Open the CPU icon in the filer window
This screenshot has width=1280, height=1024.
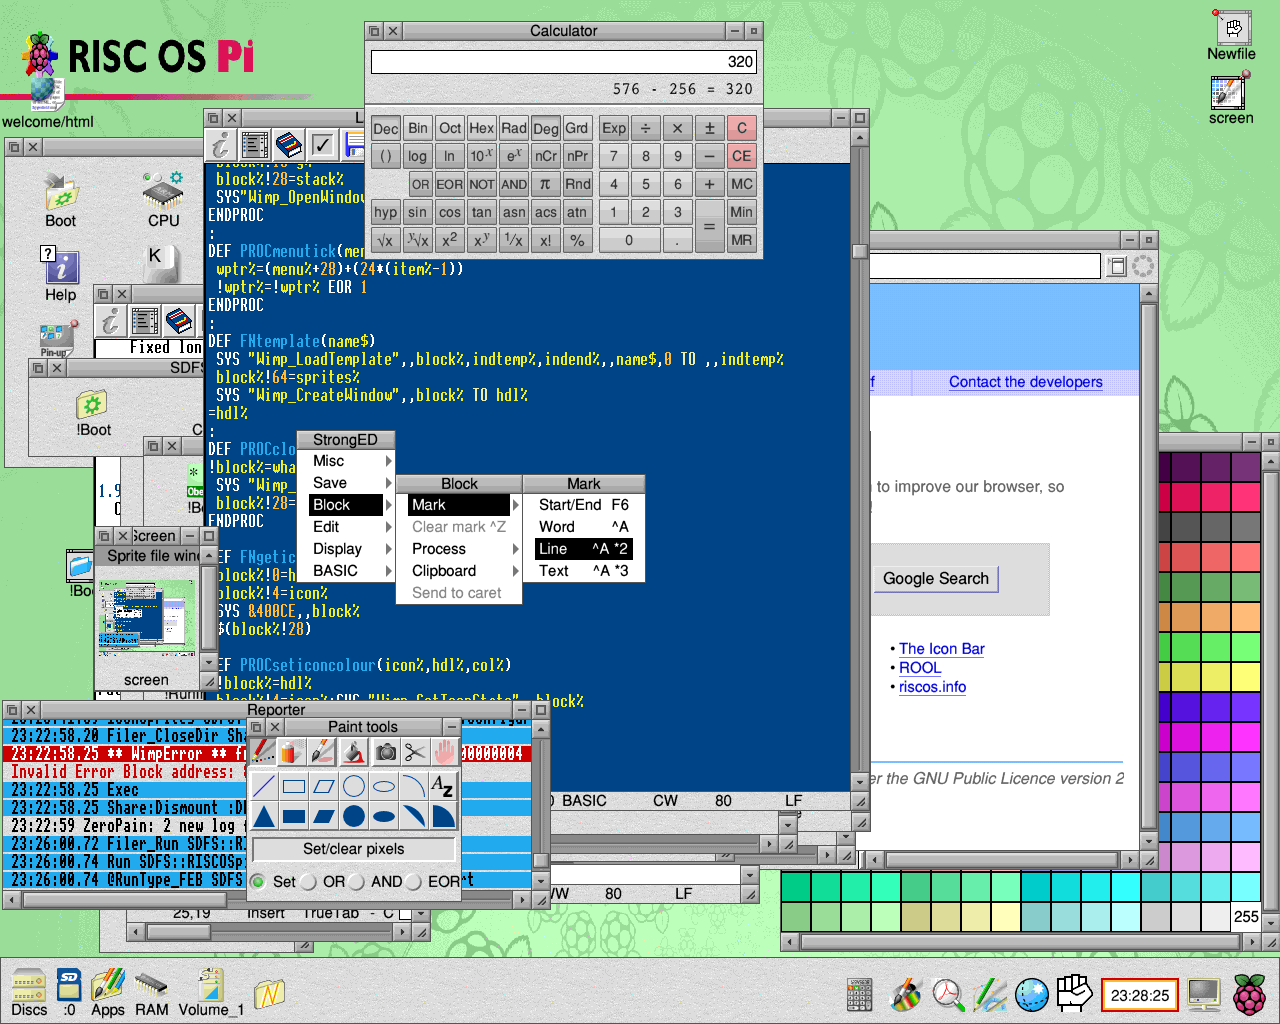(x=163, y=198)
